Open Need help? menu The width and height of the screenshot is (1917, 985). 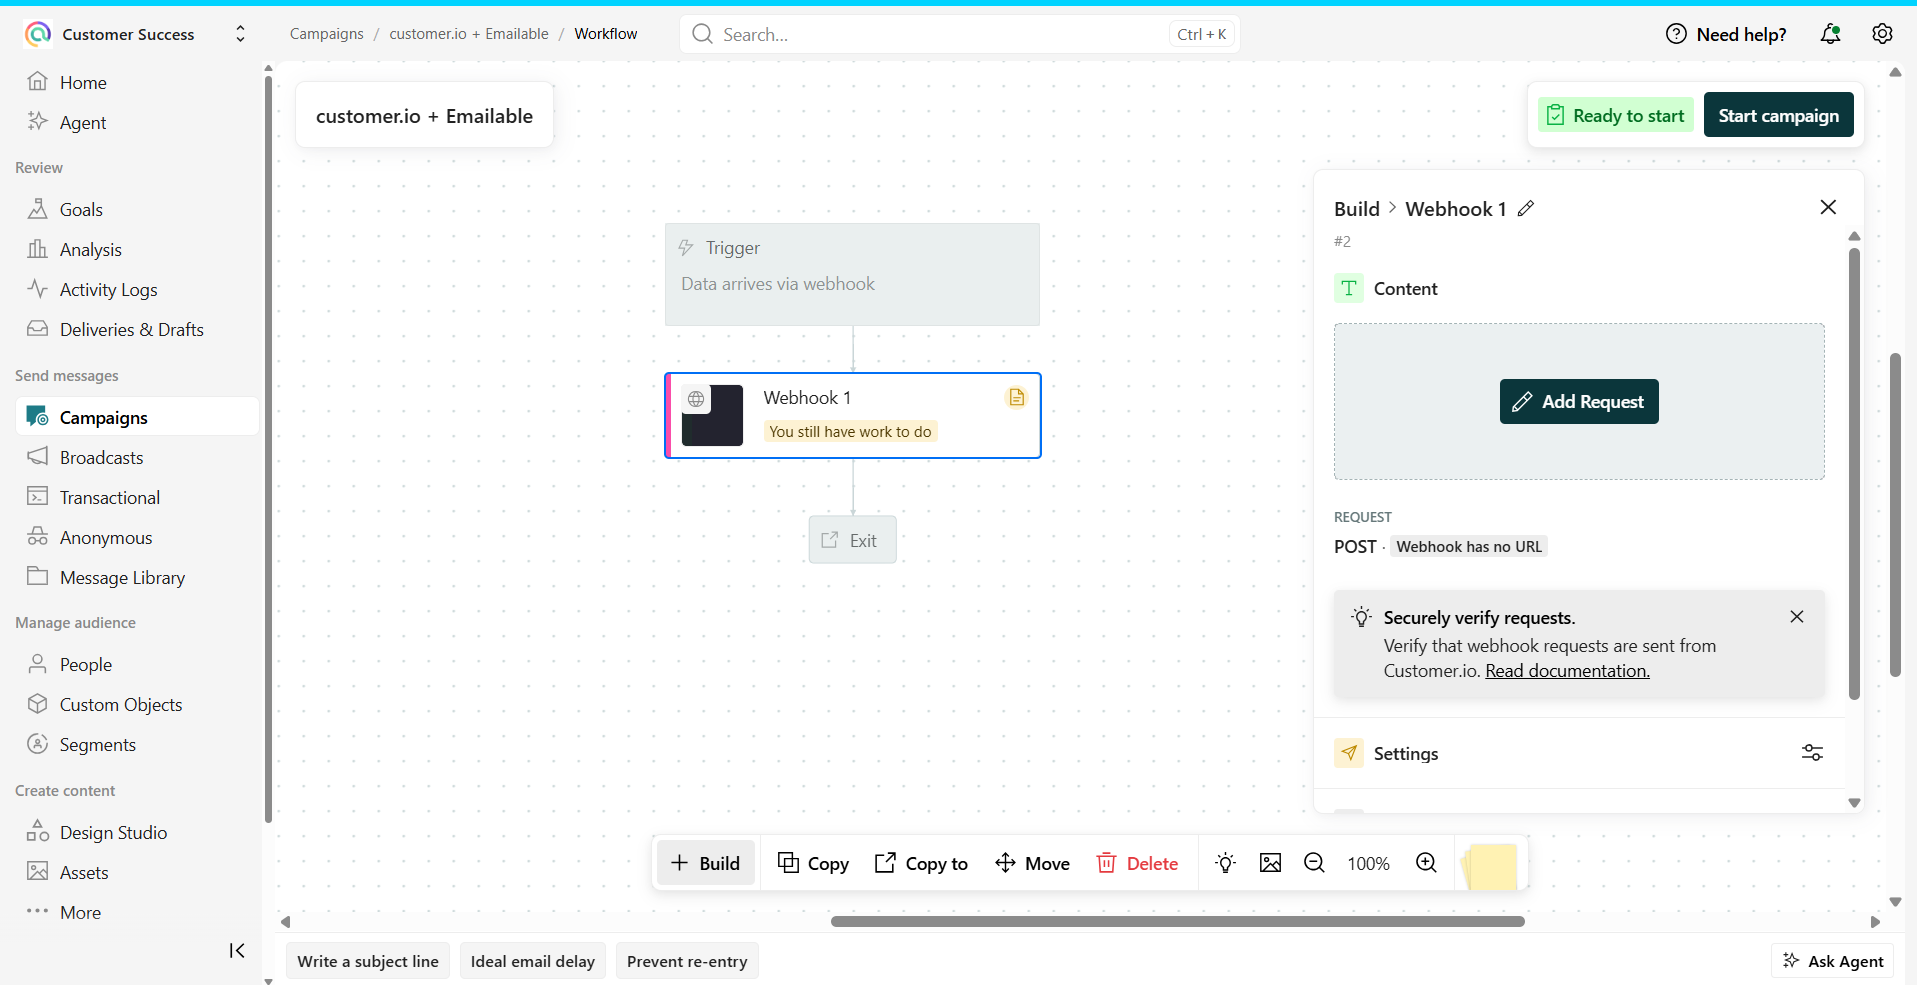coord(1726,34)
